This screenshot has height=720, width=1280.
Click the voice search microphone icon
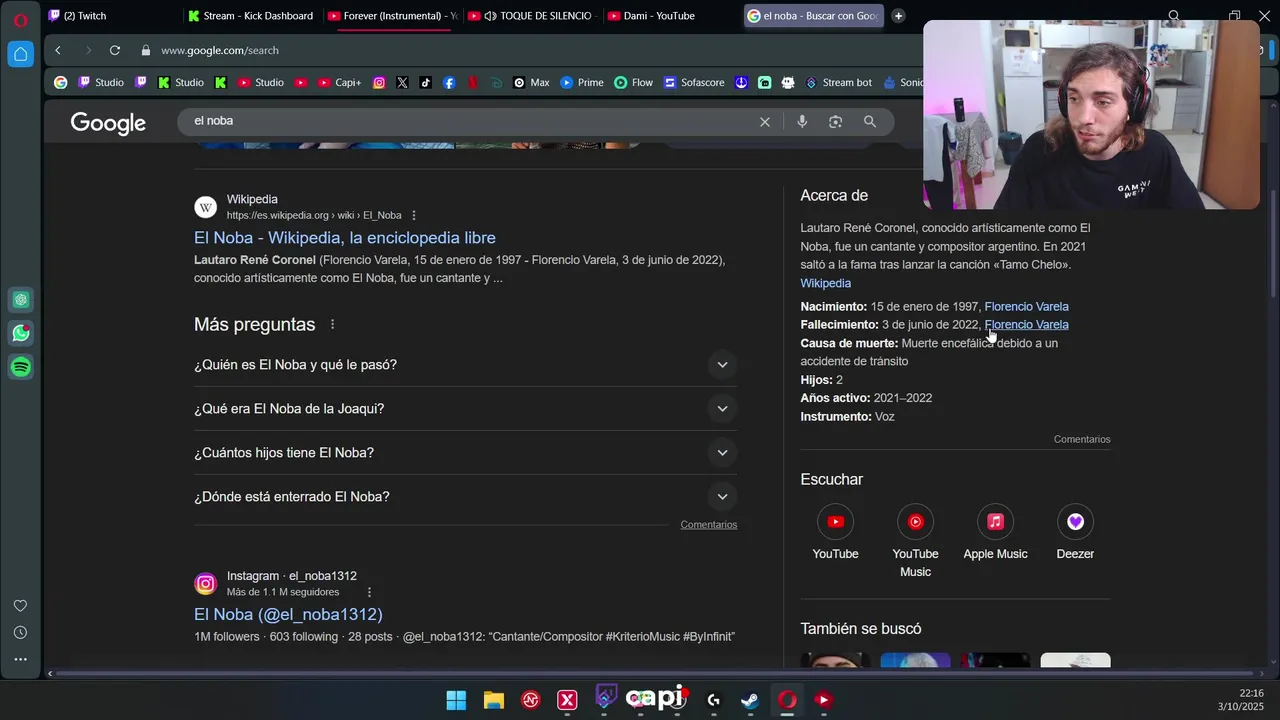(802, 121)
